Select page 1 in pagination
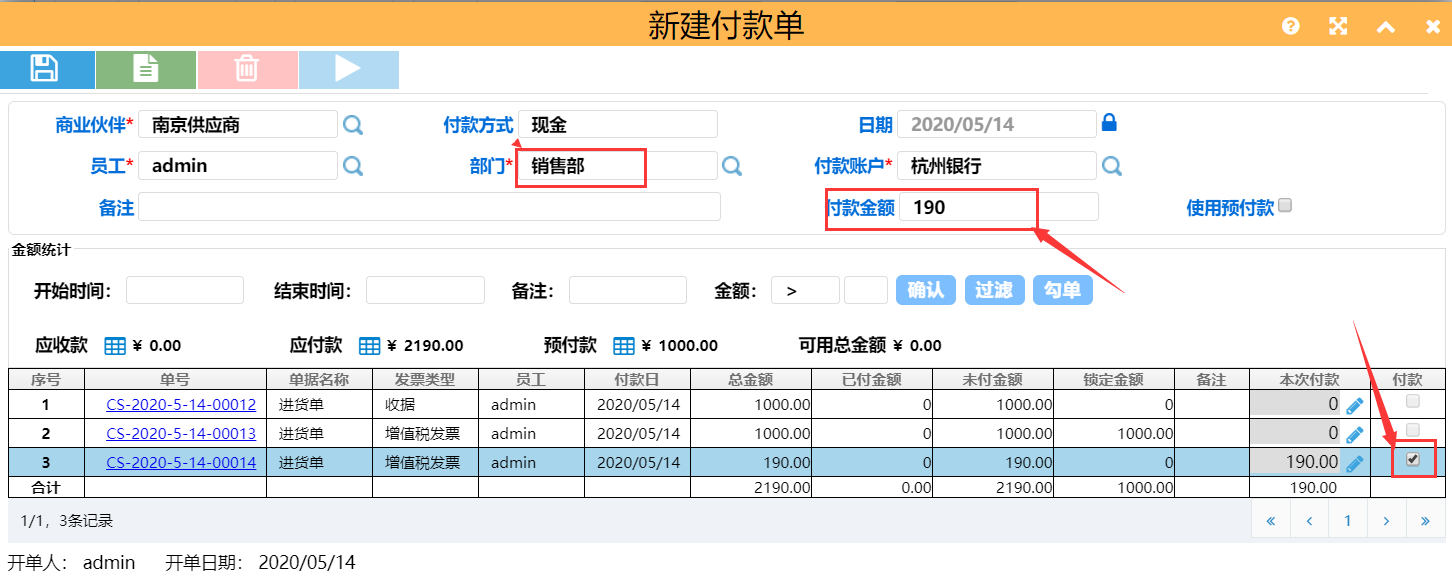 tap(1348, 521)
